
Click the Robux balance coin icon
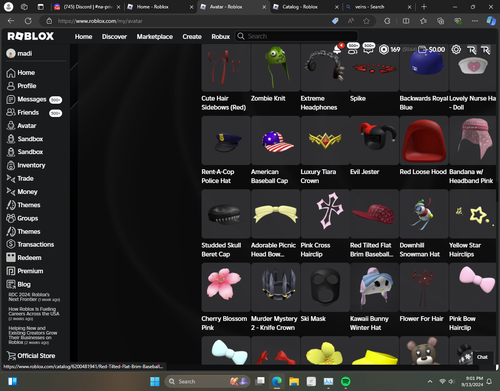pyautogui.click(x=384, y=49)
